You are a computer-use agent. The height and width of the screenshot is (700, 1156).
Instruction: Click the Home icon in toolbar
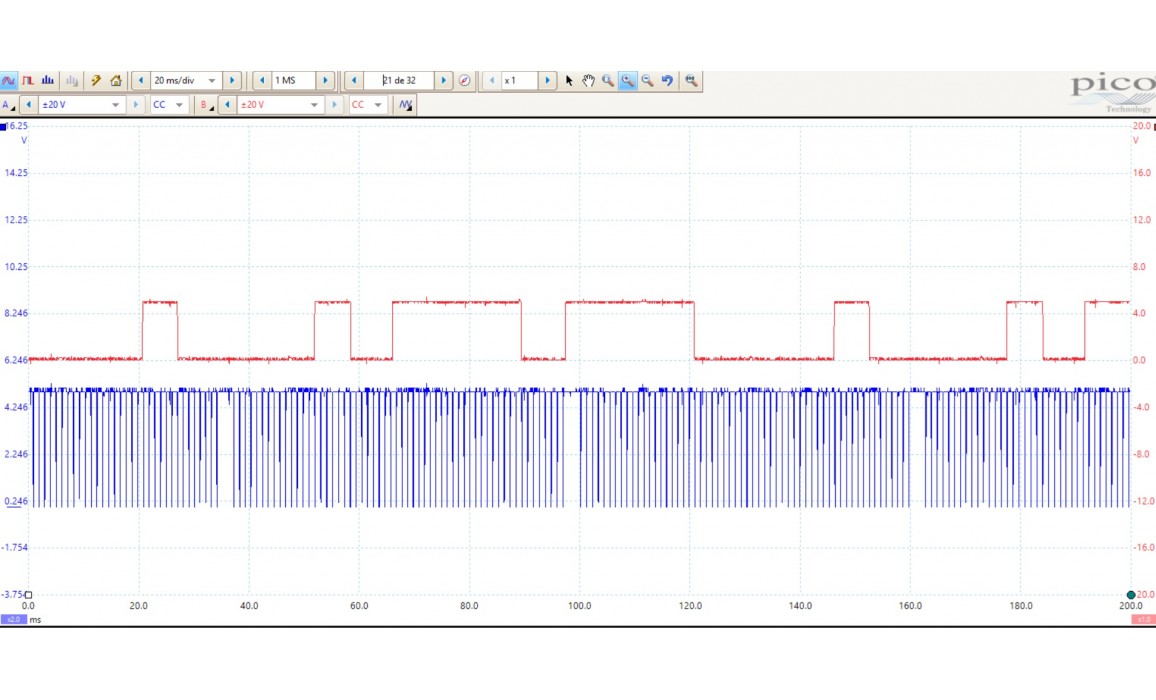pyautogui.click(x=116, y=81)
